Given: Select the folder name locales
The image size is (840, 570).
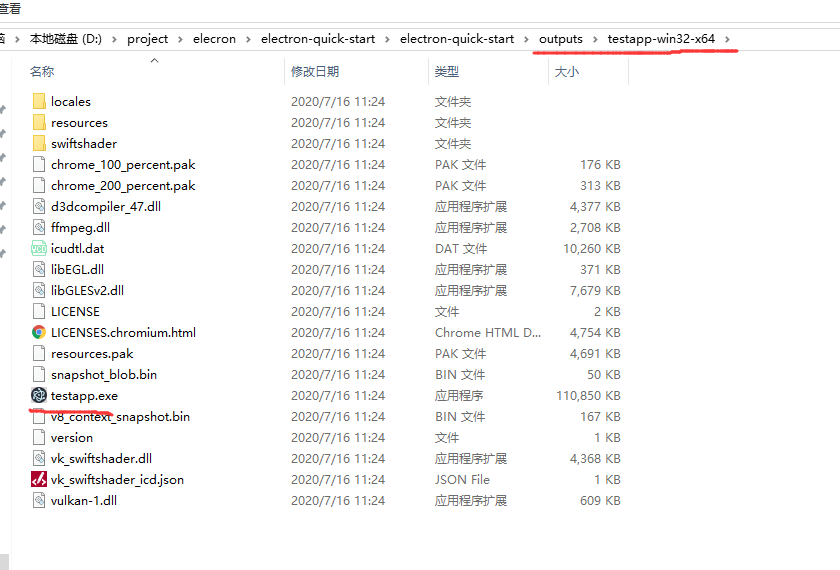Looking at the screenshot, I should point(71,101).
